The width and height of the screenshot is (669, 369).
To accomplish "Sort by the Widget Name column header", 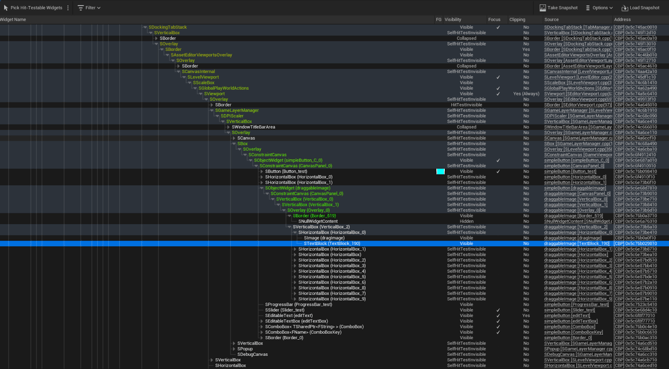I will [13, 20].
